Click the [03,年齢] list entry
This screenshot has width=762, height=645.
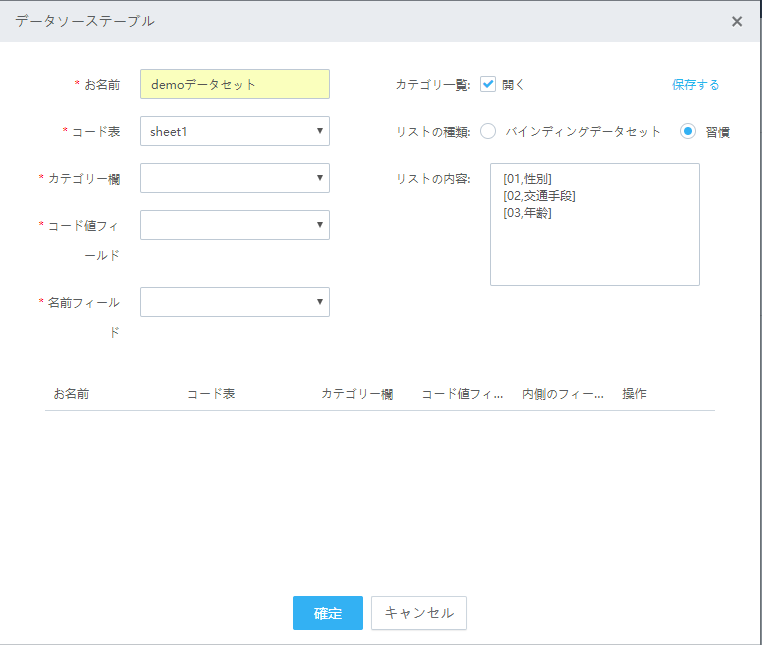pyautogui.click(x=527, y=213)
